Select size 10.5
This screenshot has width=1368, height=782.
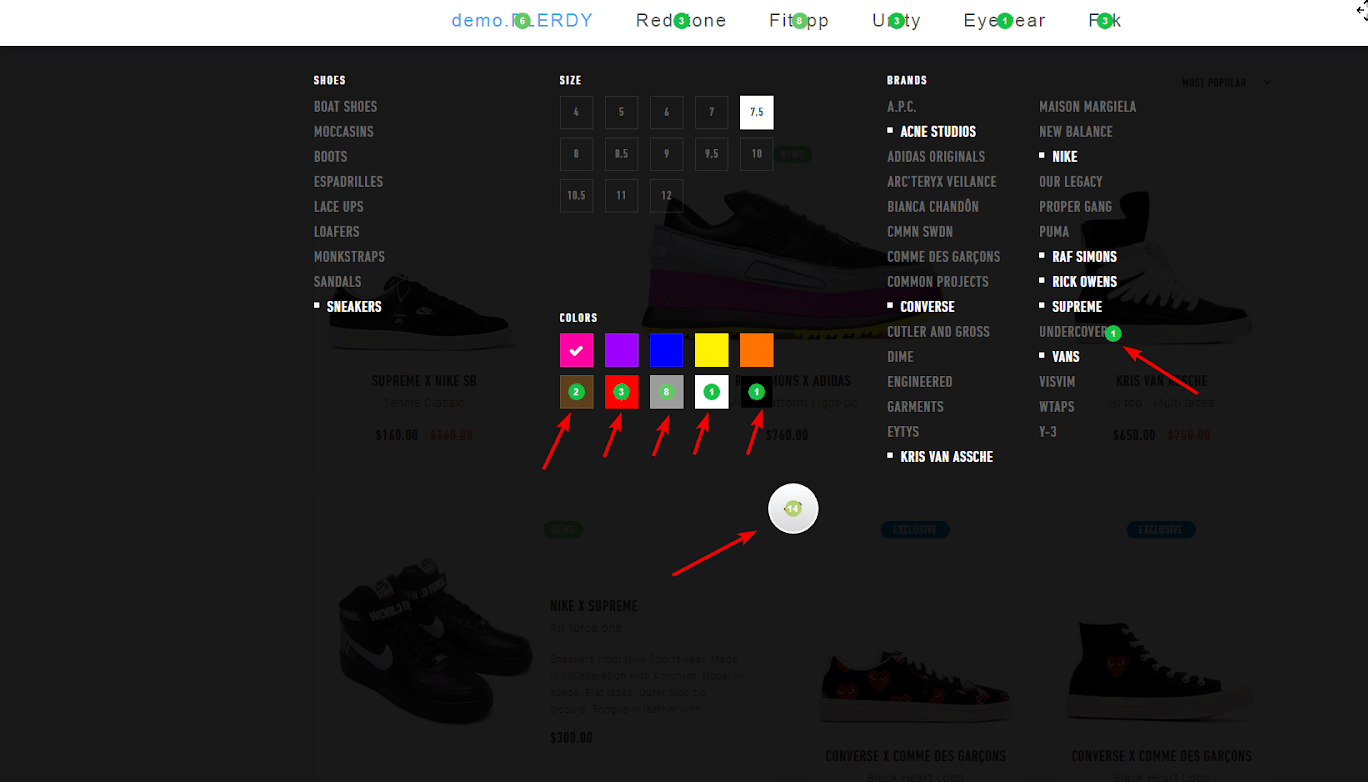[577, 196]
